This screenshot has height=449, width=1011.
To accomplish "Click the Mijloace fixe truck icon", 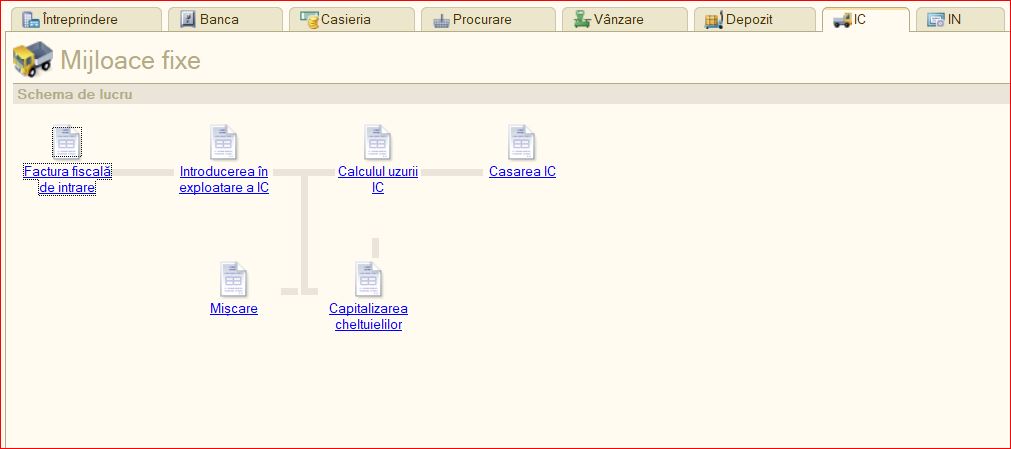I will 32,61.
